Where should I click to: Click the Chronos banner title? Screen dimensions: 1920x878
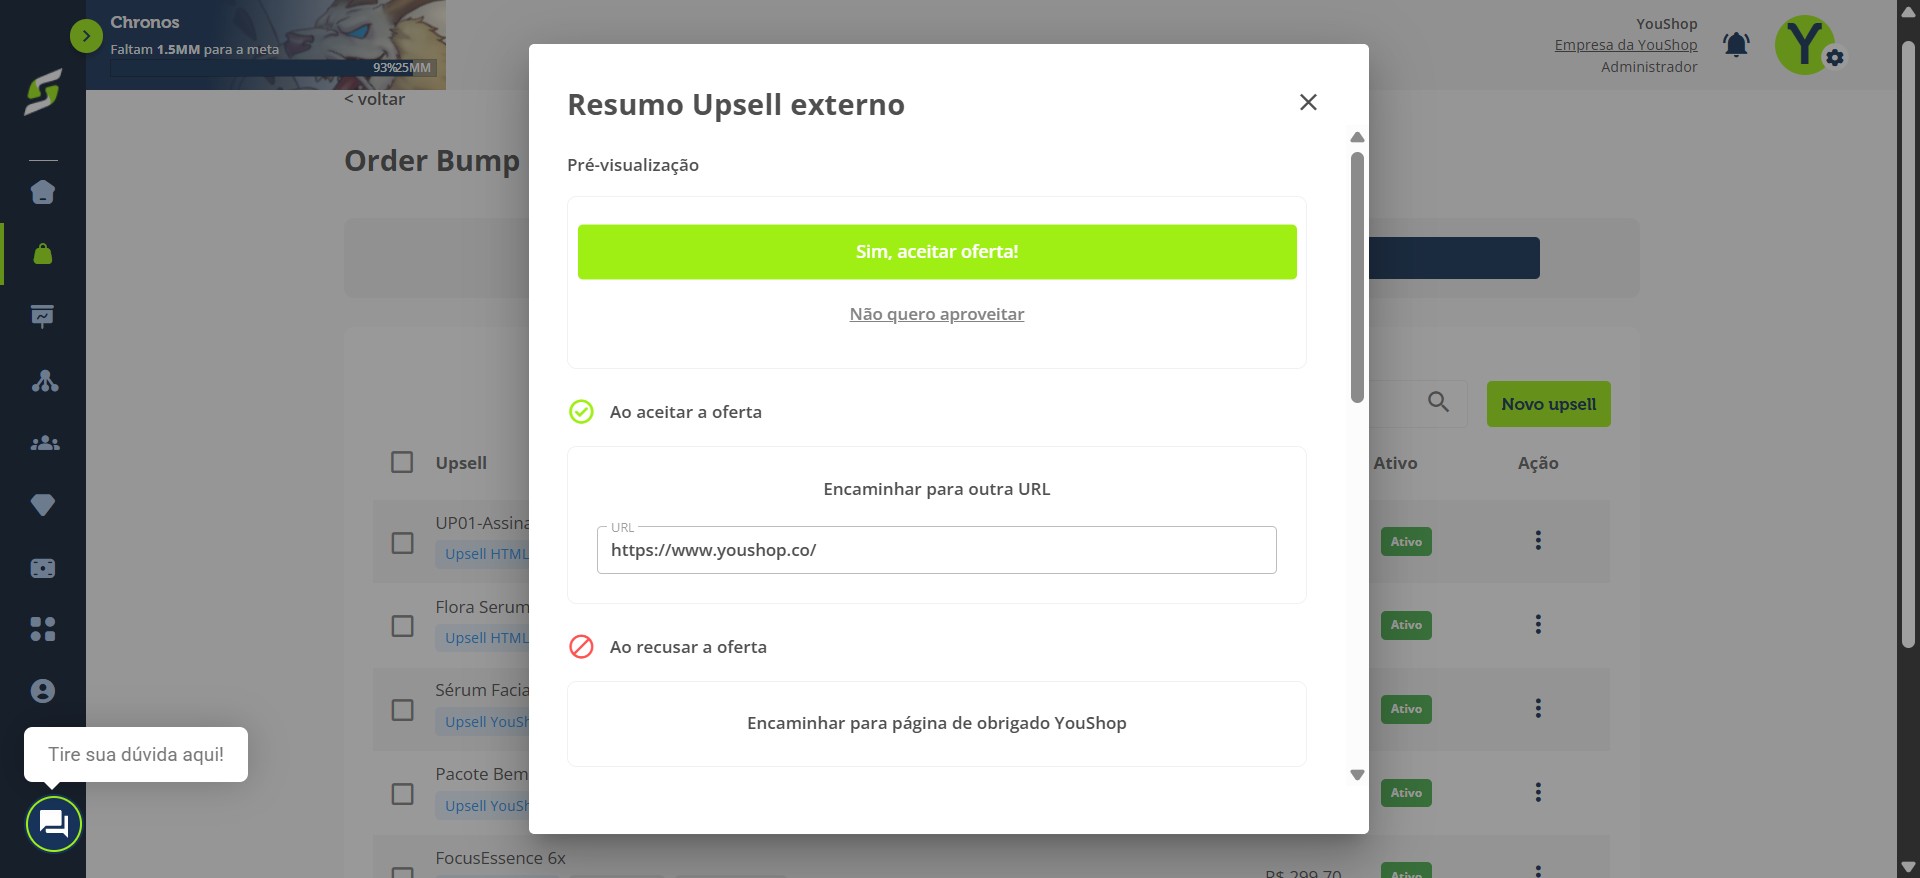145,22
